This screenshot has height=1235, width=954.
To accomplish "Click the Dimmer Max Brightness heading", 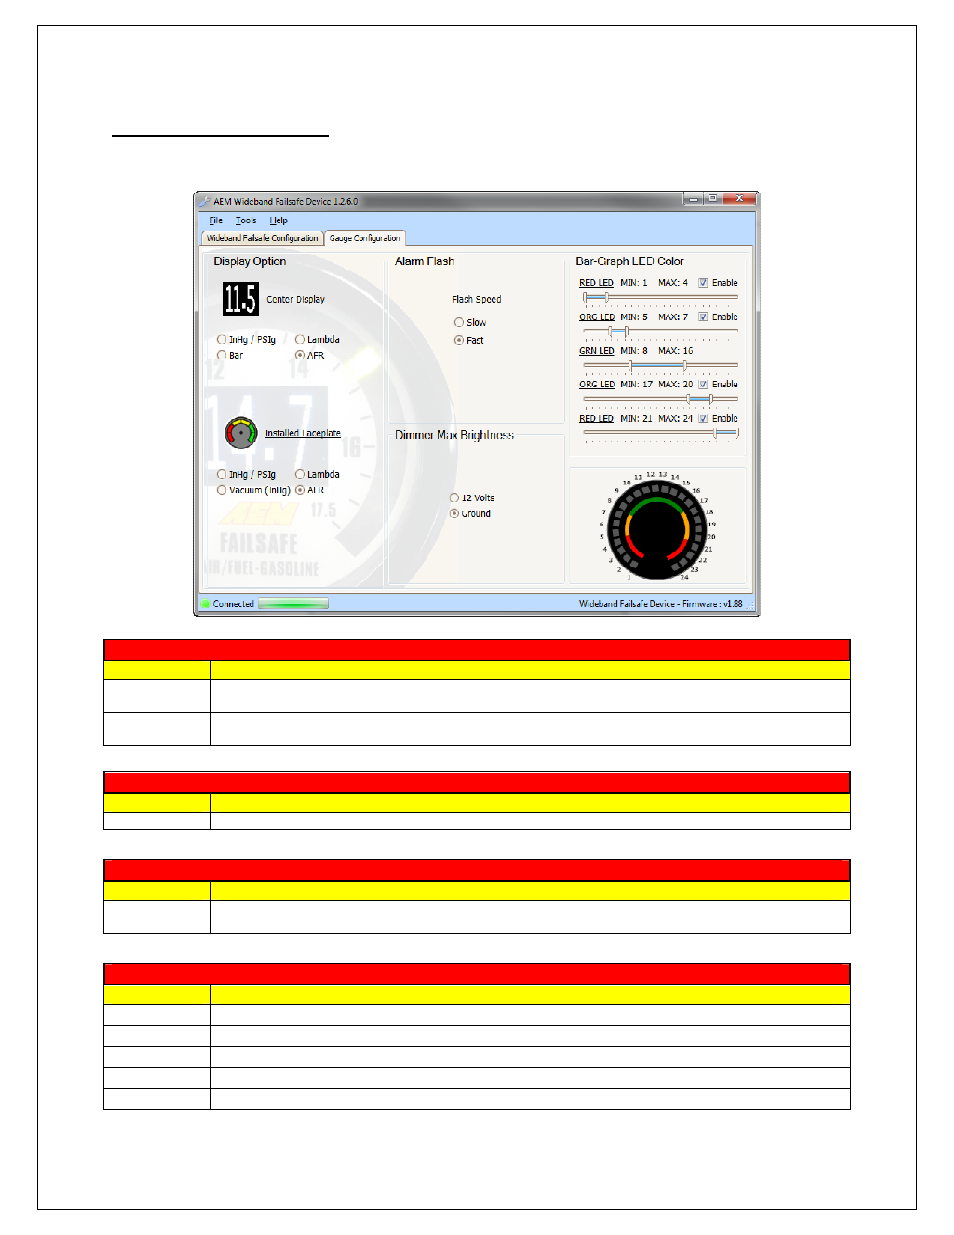I will tap(454, 435).
